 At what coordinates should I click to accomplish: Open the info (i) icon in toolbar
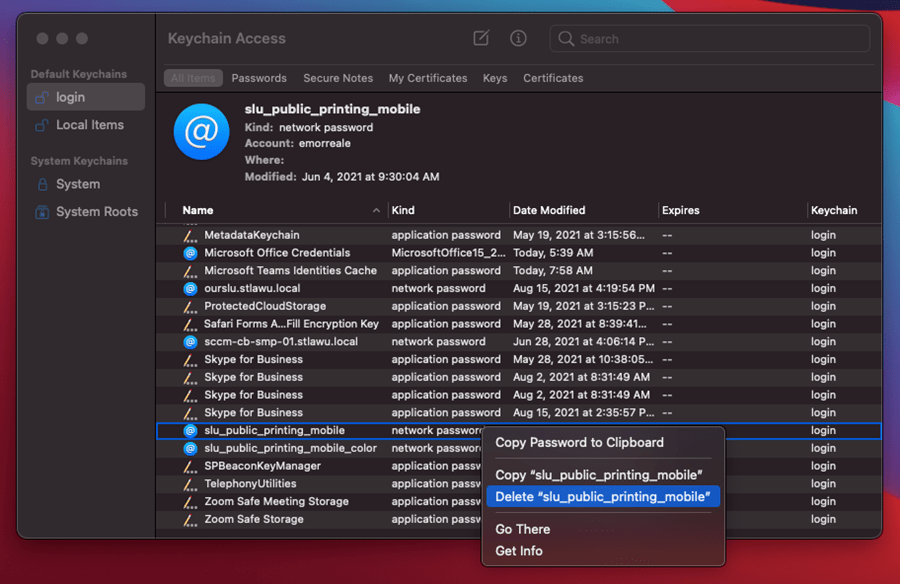[x=518, y=38]
